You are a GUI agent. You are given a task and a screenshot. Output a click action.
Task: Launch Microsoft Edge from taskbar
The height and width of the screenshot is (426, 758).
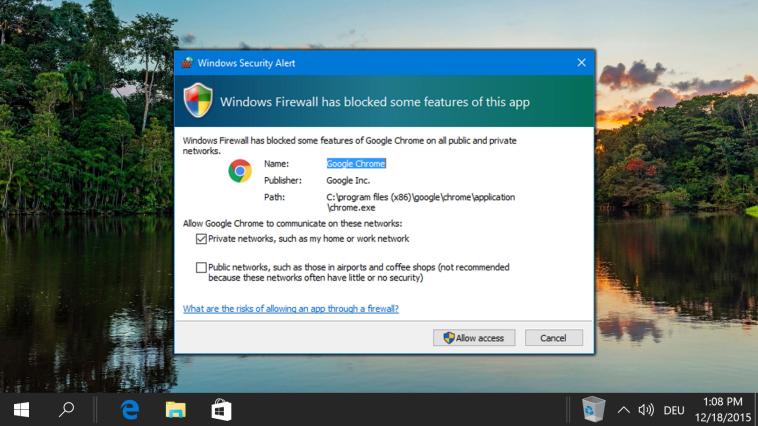pos(130,410)
